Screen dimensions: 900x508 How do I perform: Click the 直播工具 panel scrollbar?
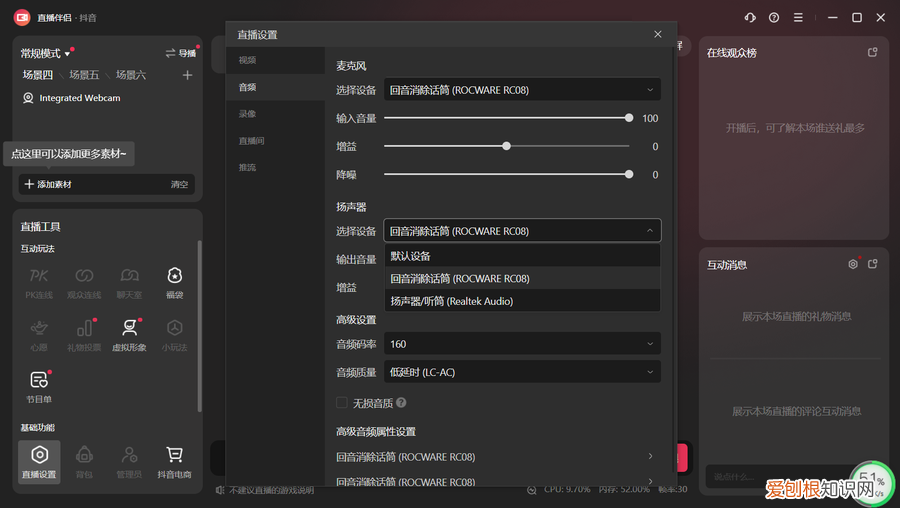199,326
